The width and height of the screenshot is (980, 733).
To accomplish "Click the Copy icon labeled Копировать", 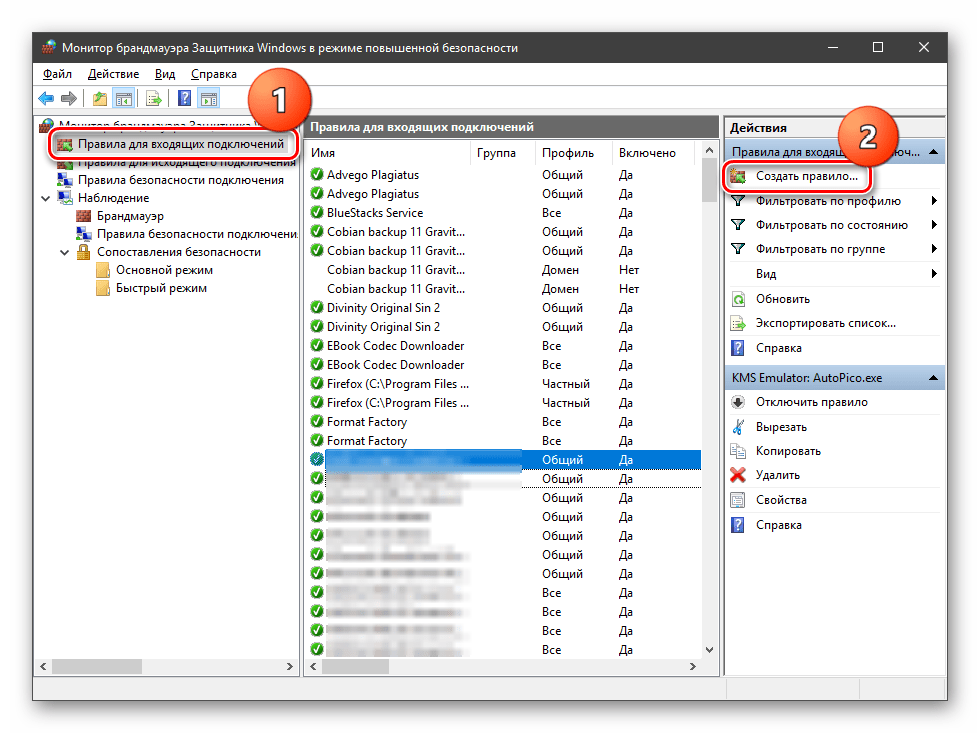I will (x=738, y=451).
